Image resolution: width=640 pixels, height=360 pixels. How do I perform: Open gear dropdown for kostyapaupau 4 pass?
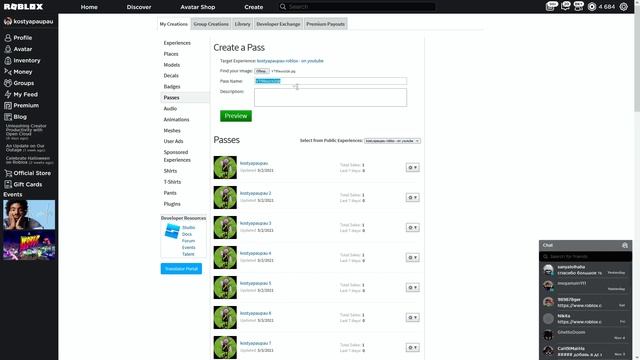click(x=413, y=258)
